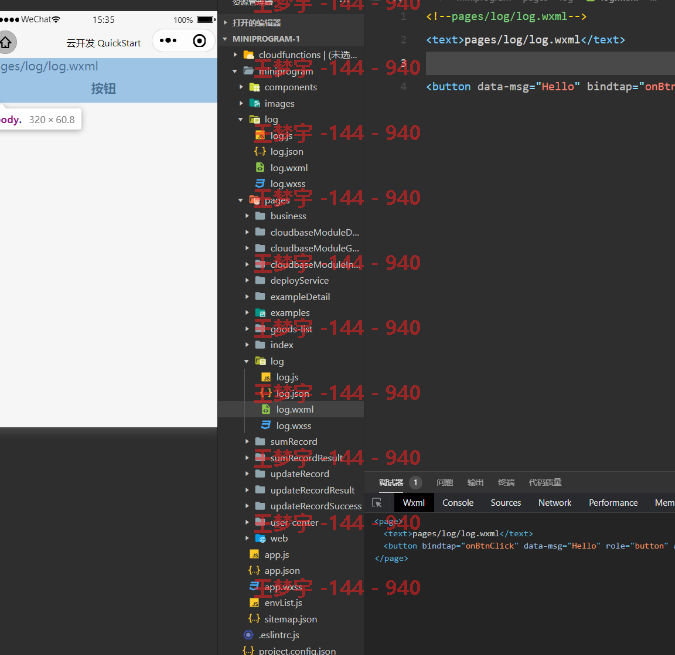Collapse the pages folder arrow
Image resolution: width=675 pixels, height=655 pixels.
pyautogui.click(x=241, y=200)
